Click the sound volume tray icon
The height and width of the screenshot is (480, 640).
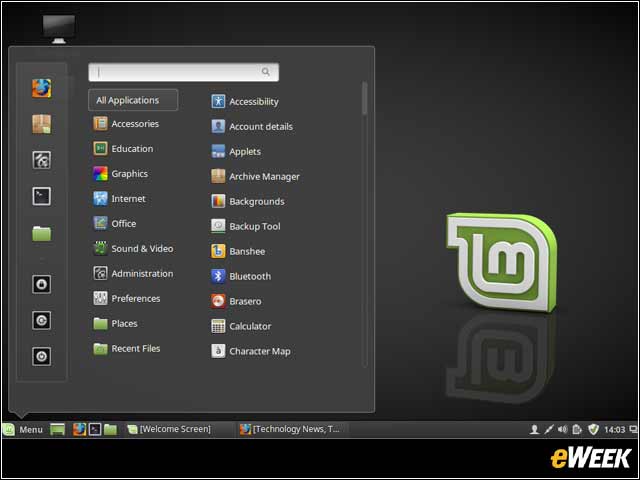[562, 429]
